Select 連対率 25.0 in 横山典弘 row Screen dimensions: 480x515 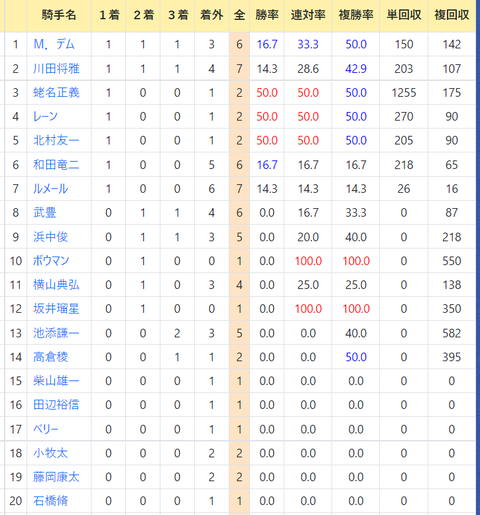308,285
